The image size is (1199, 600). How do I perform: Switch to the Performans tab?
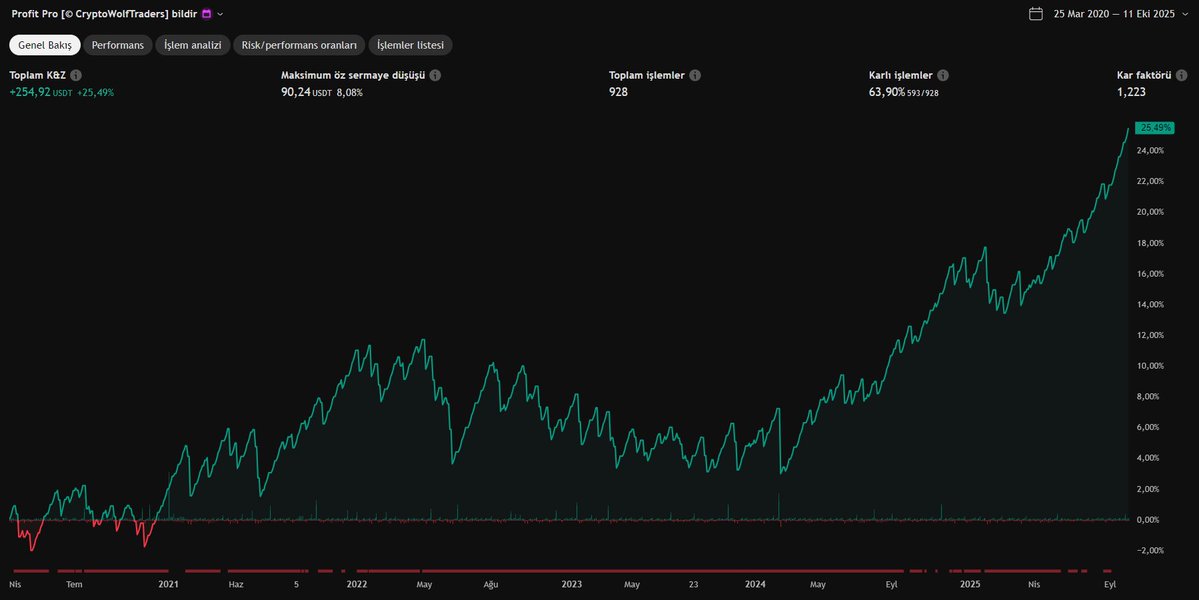118,45
